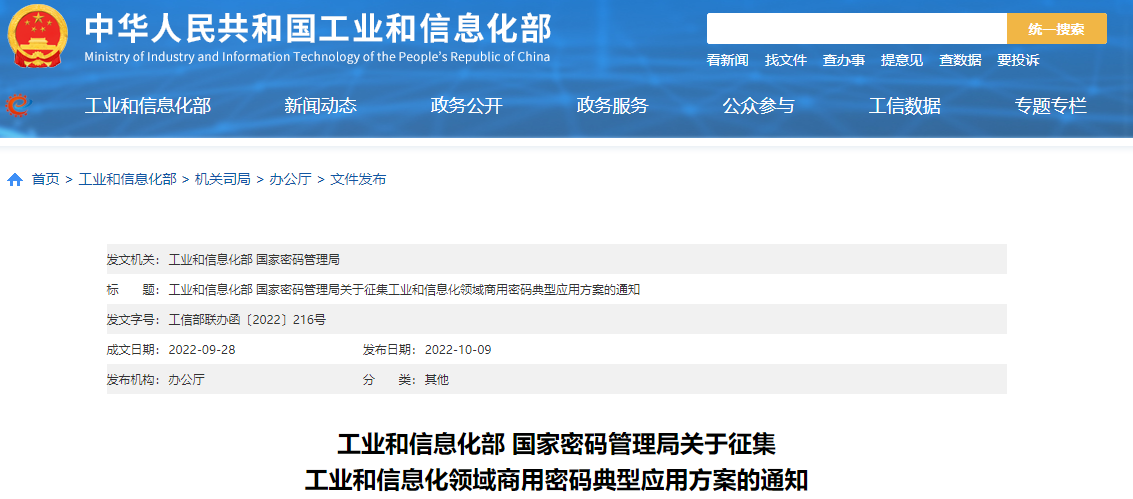This screenshot has height=499, width=1133.
Task: Open the 找文件 quick link
Action: (x=786, y=61)
